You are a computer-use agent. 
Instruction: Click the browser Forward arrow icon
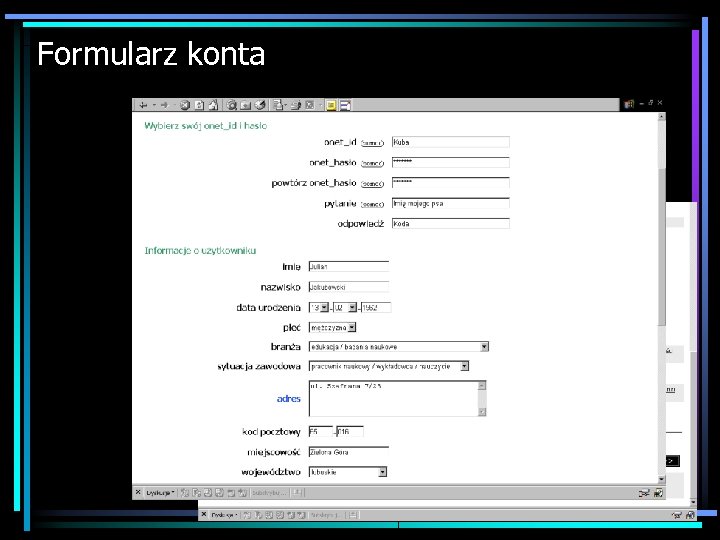164,105
